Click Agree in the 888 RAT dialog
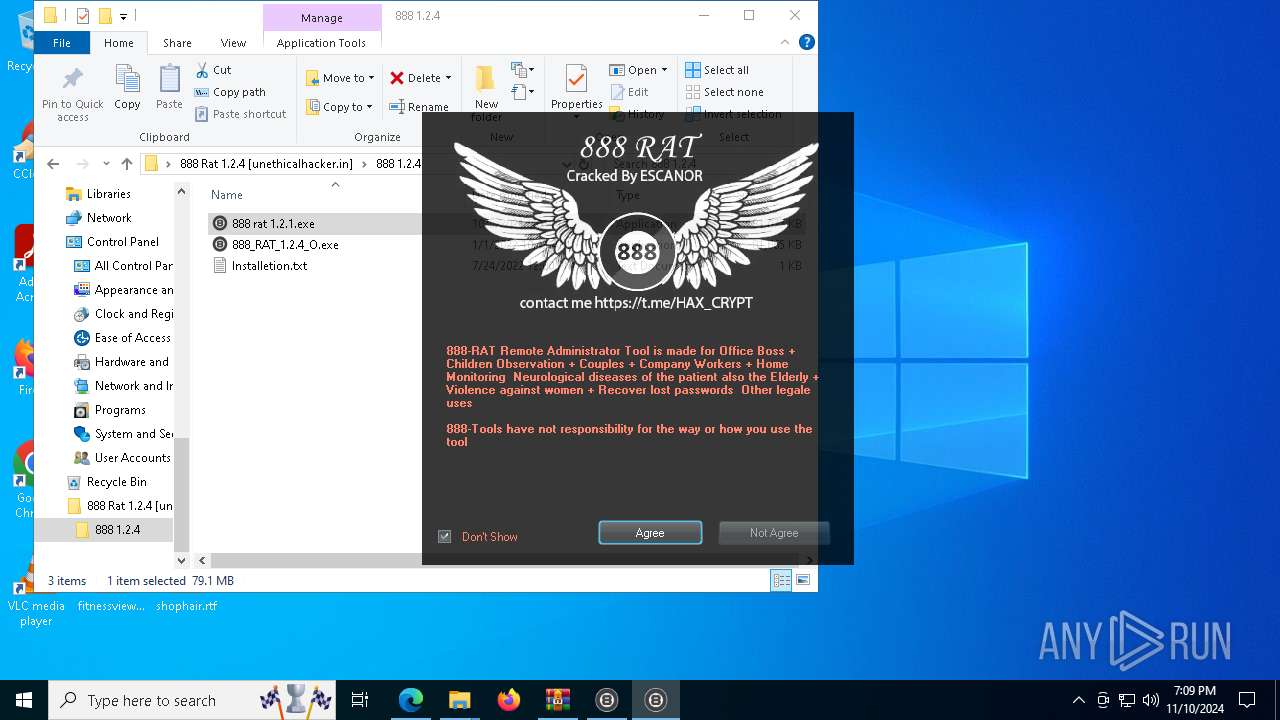The image size is (1280, 720). pos(650,533)
